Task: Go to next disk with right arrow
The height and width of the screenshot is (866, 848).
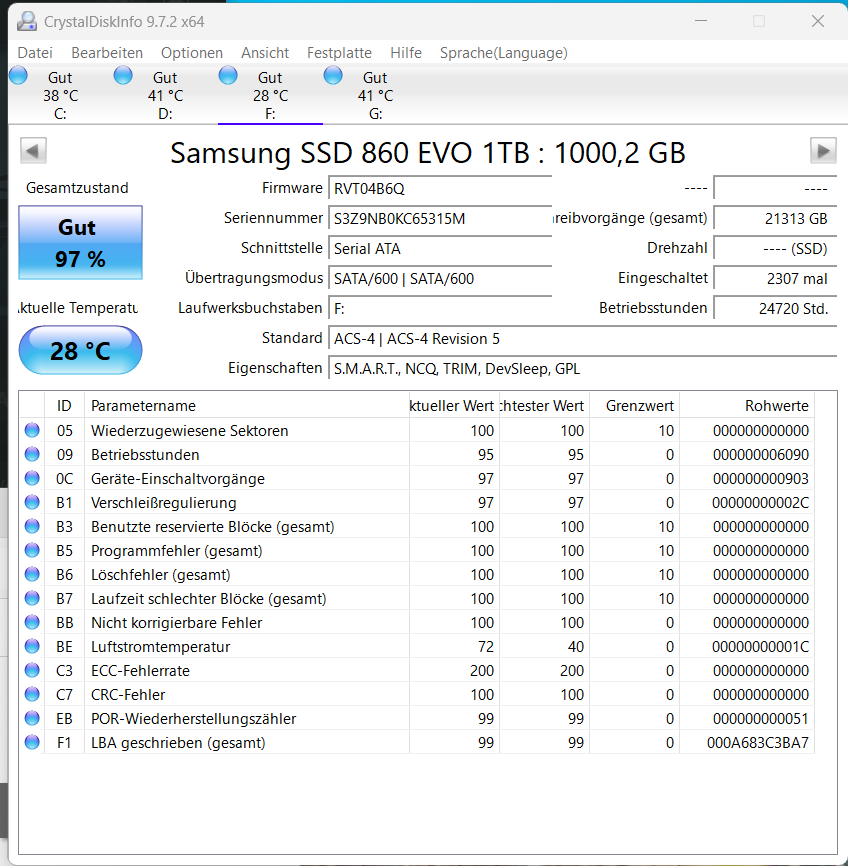Action: 823,151
